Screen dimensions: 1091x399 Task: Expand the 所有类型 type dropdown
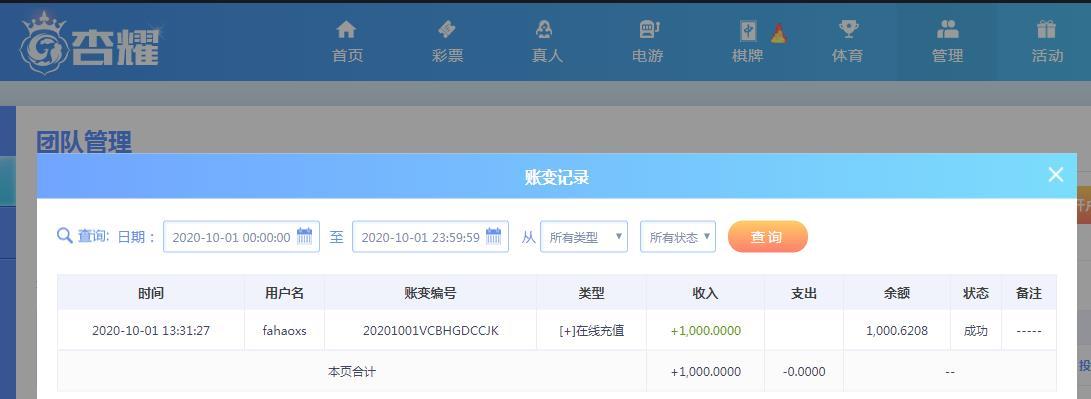tap(584, 237)
